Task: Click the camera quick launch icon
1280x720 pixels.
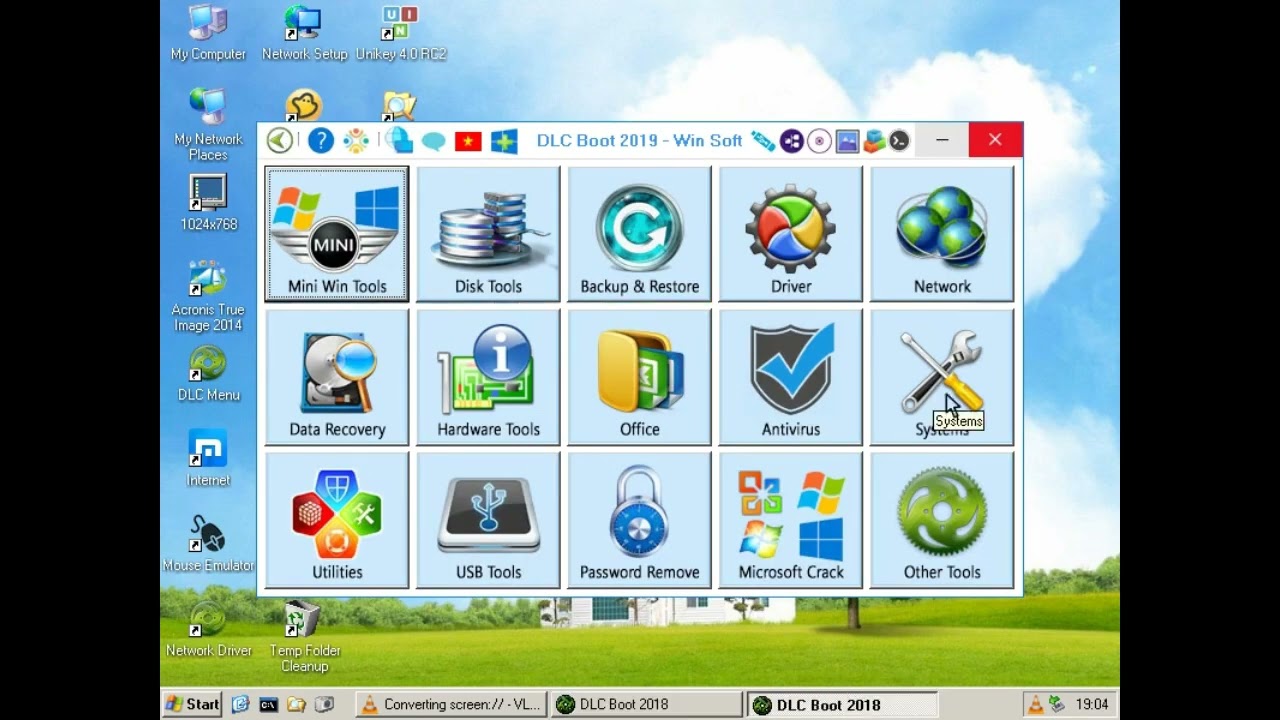Action: pyautogui.click(x=324, y=704)
